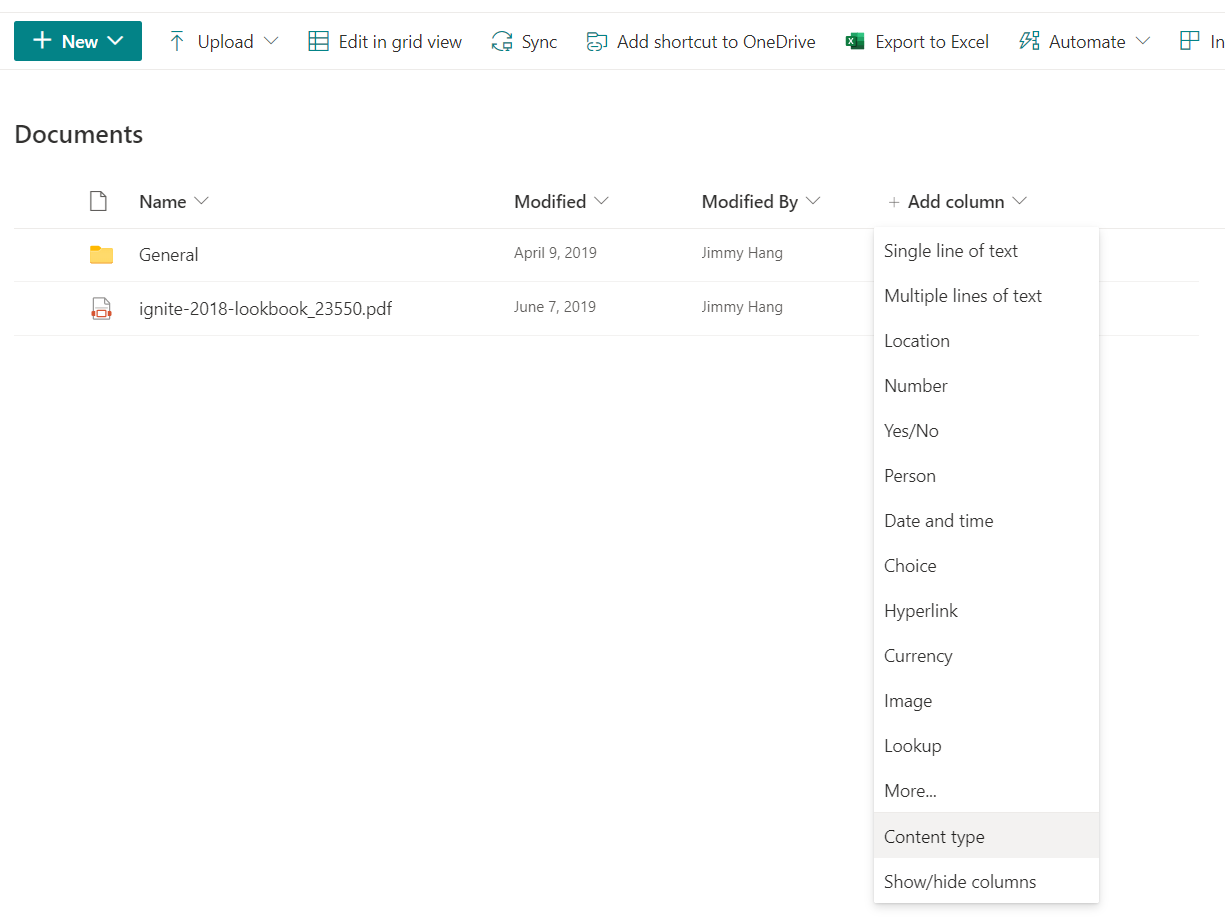Expand the Automate dropdown chevron
This screenshot has height=918, width=1225.
point(1143,41)
